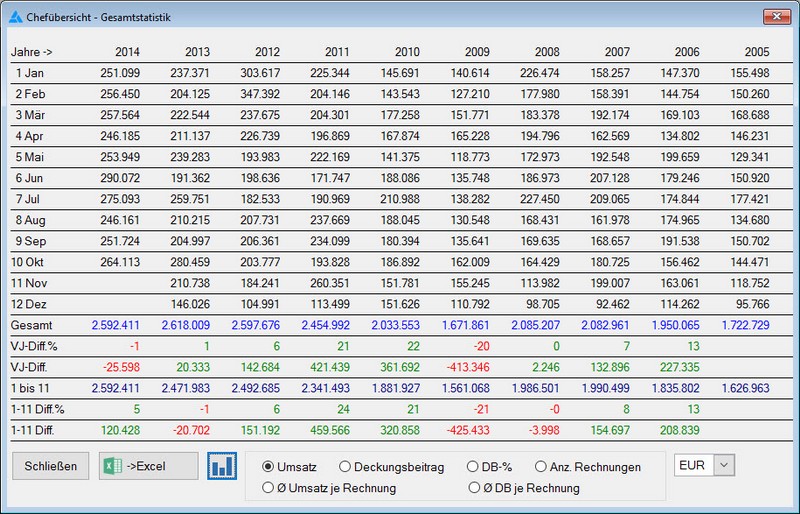Click the 2014 year column header
800x514 pixels.
[x=127, y=51]
